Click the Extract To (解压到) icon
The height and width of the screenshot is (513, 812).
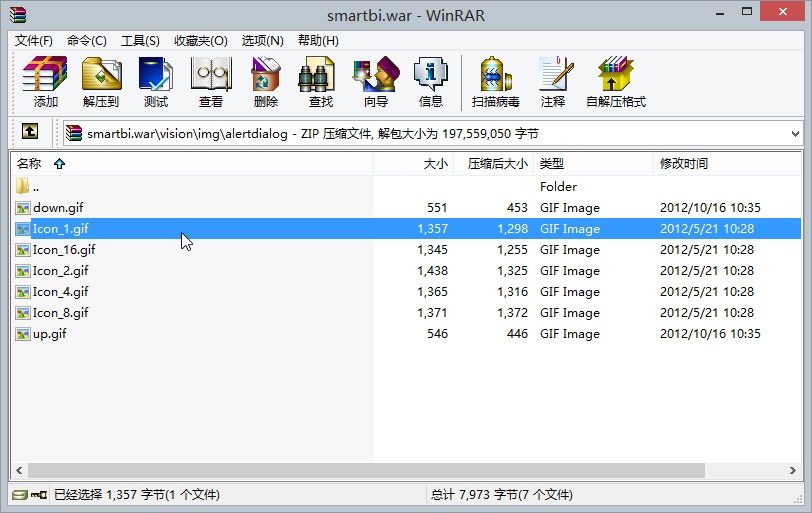point(101,82)
